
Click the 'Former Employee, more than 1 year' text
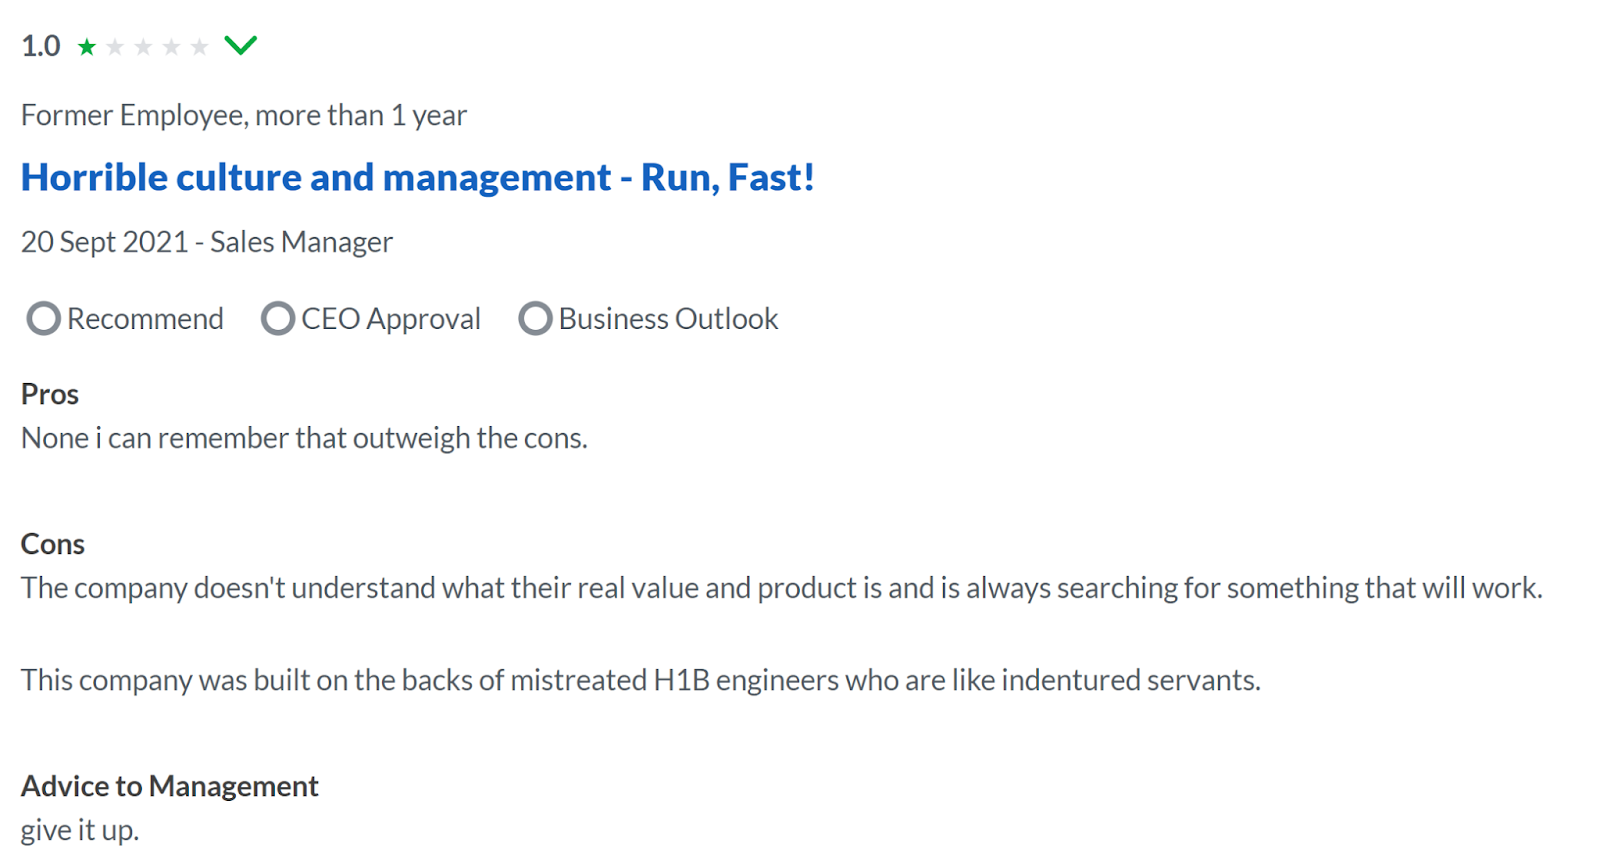click(x=244, y=116)
